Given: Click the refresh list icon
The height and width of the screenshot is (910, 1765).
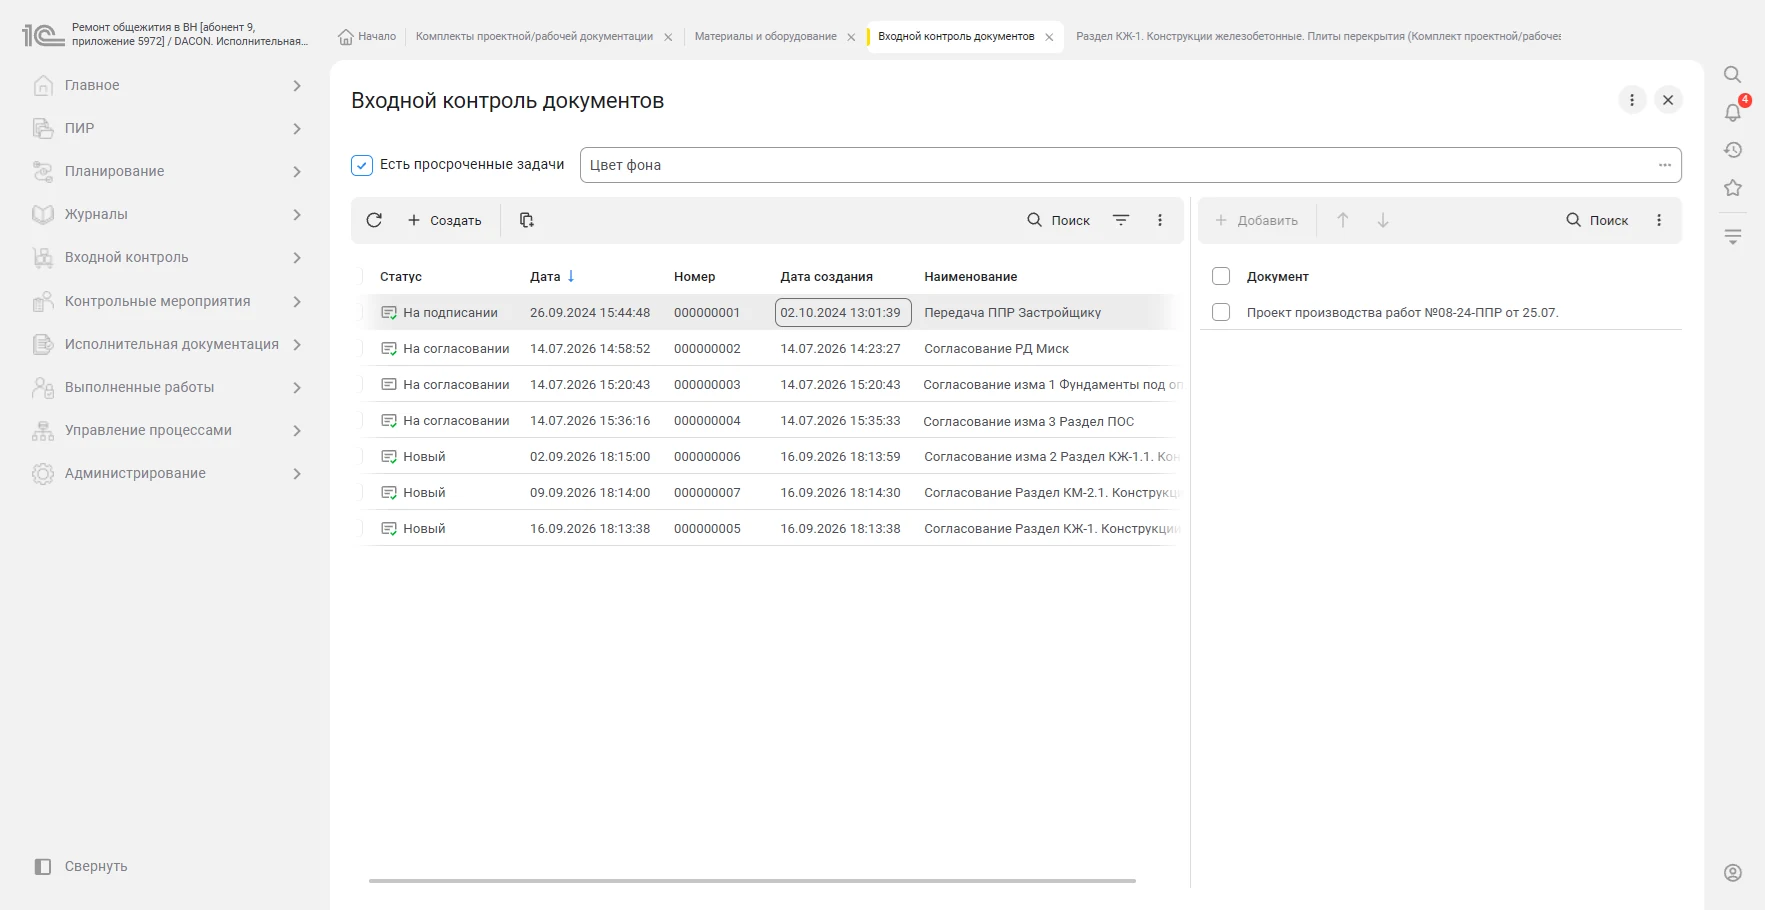Looking at the screenshot, I should tap(374, 220).
